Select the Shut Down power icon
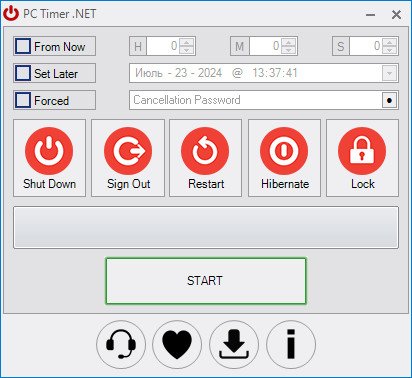 click(x=49, y=151)
